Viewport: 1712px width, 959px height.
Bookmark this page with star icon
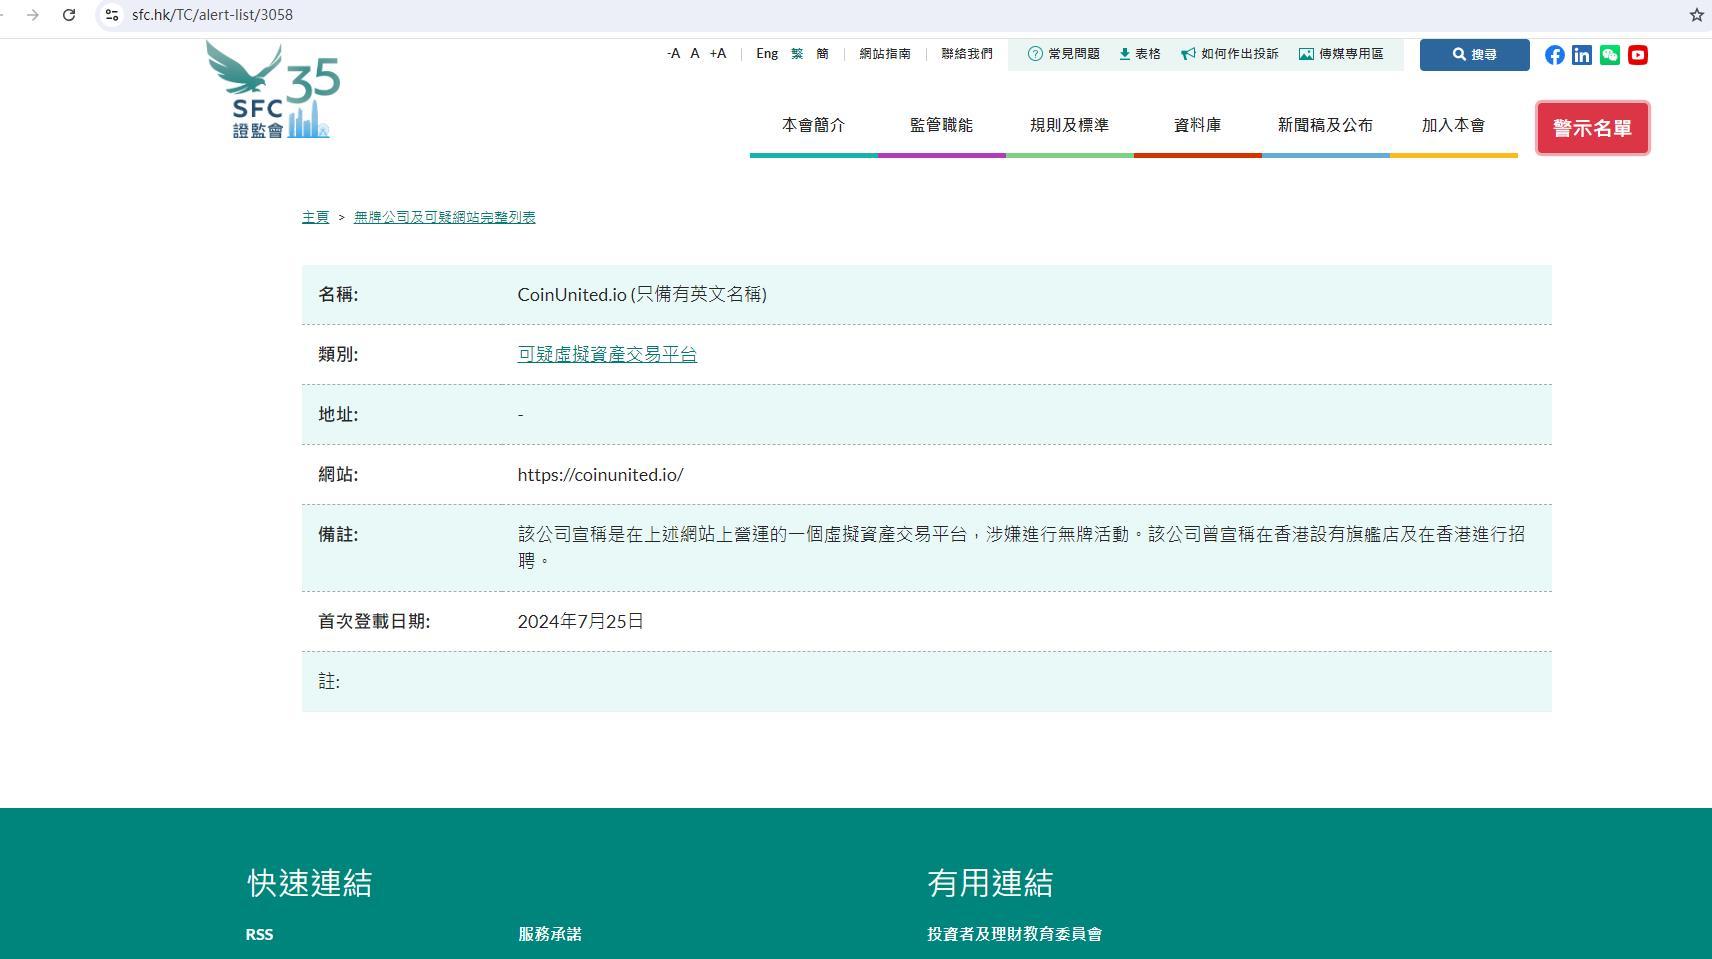(1696, 15)
